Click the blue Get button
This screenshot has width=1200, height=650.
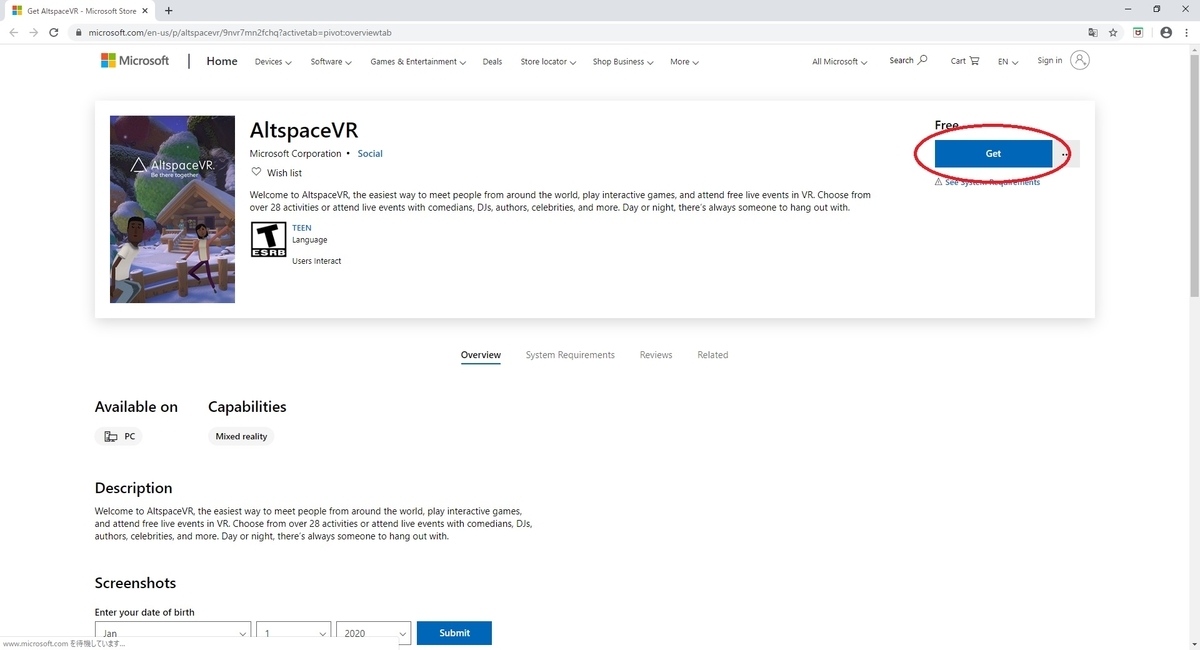point(993,154)
